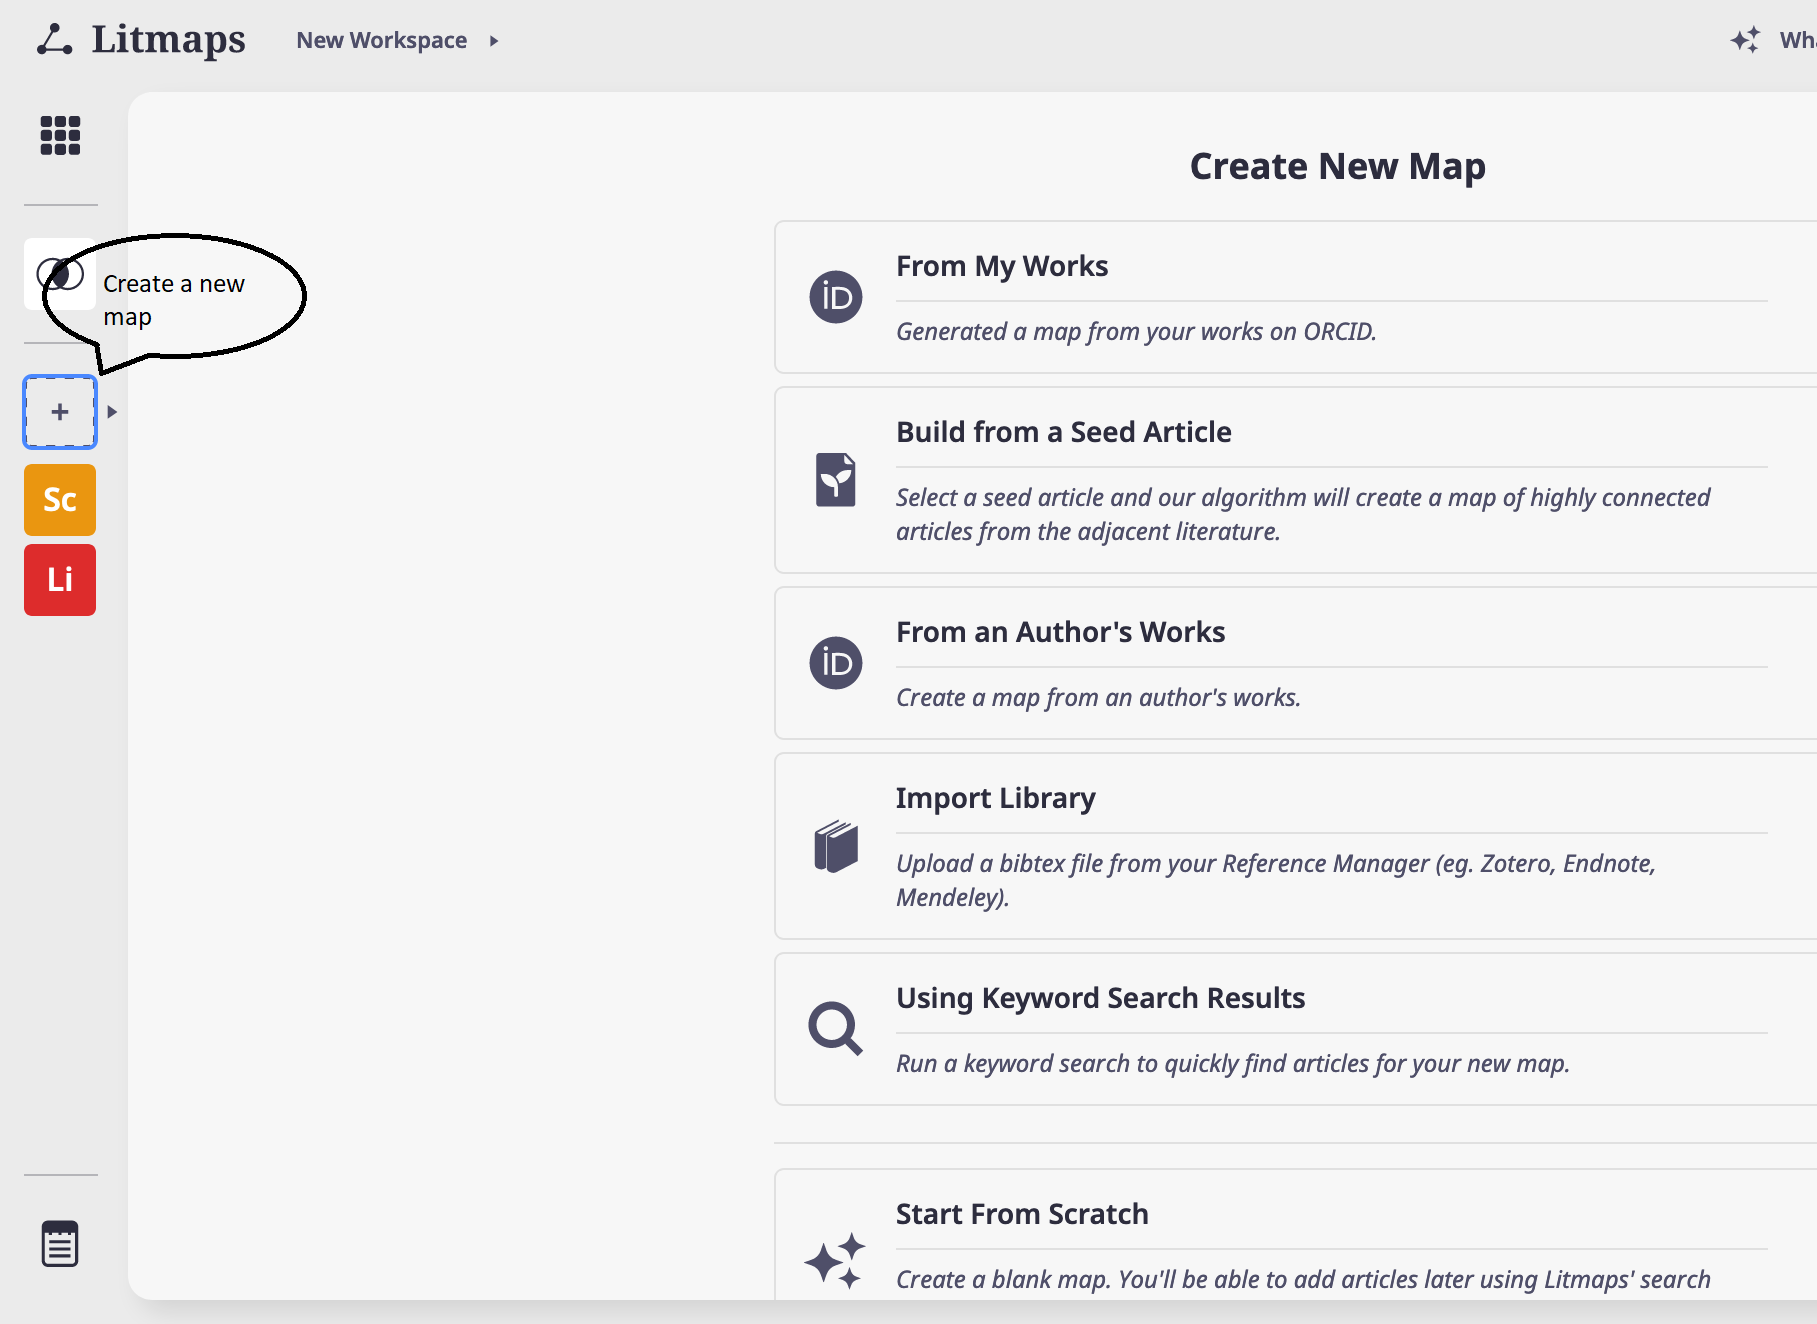Click the books icon on Import Library card
Screen dimensions: 1817x1324
[x=836, y=845]
